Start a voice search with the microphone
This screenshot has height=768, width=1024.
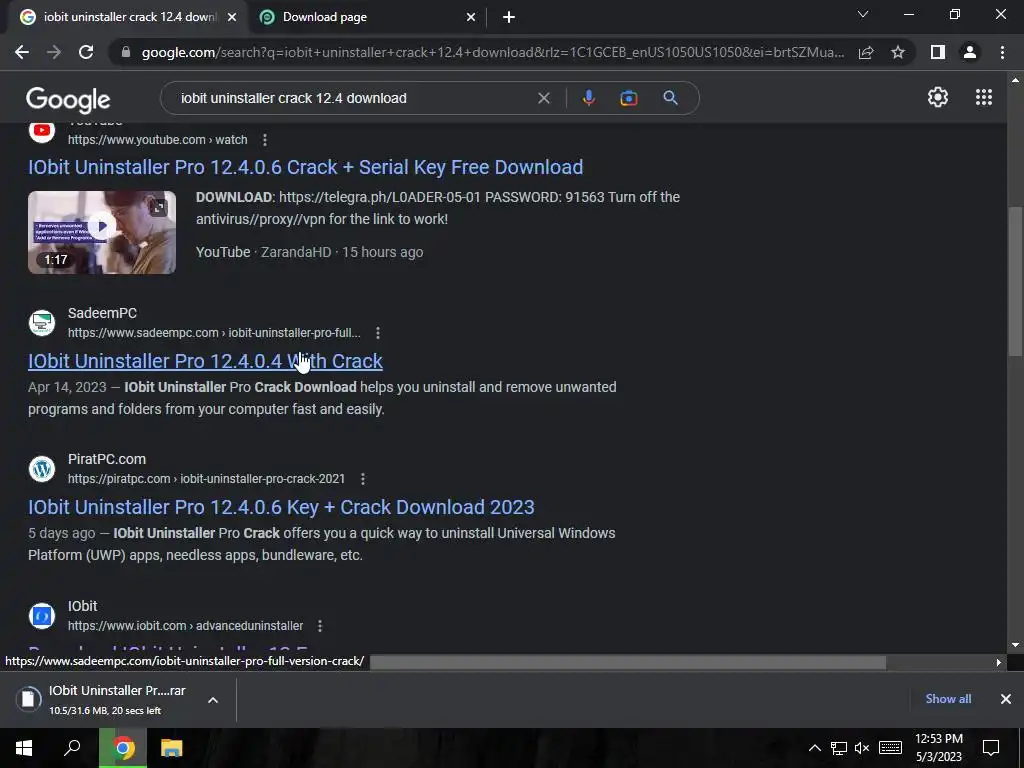click(x=588, y=98)
